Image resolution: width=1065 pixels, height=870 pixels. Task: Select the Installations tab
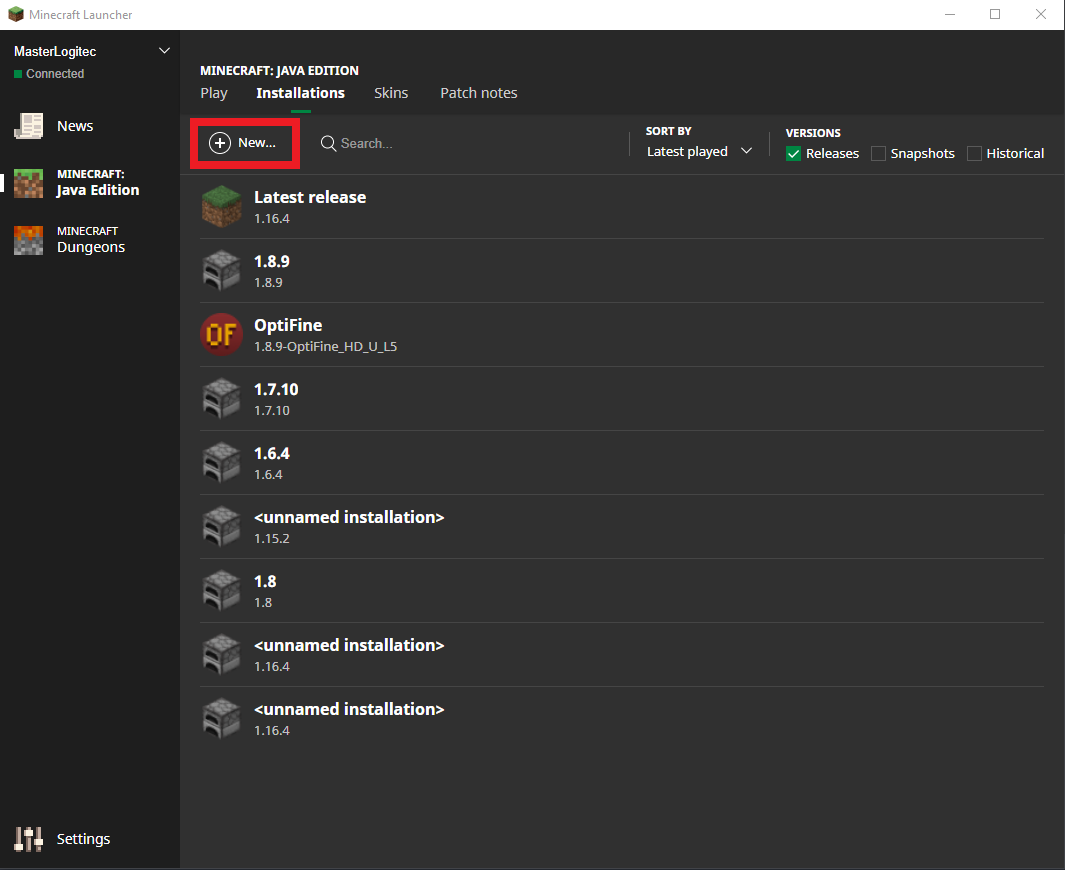[x=300, y=93]
